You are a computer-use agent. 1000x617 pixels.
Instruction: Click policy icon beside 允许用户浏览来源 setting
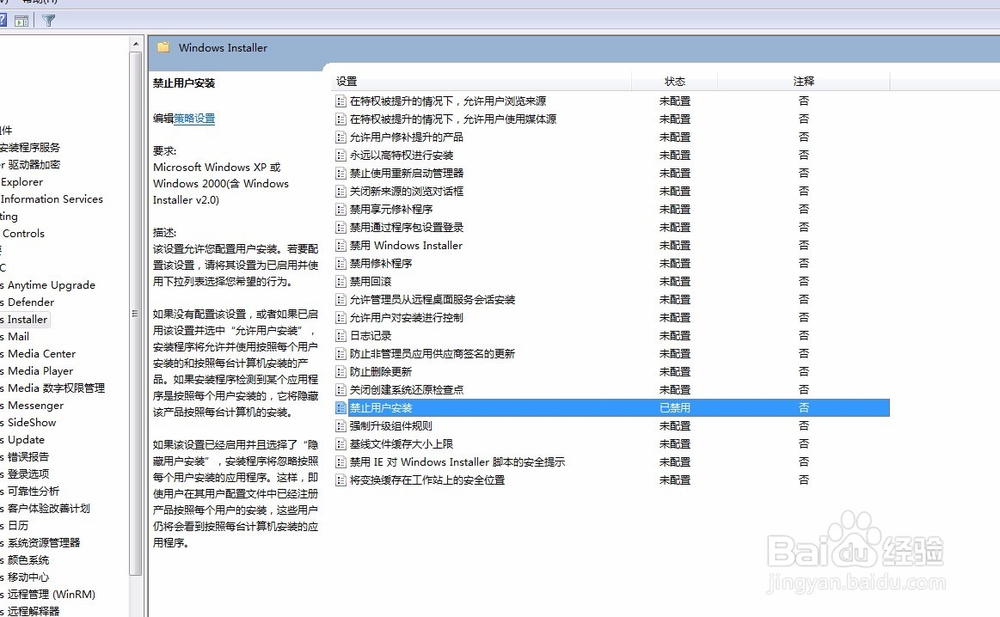tap(341, 101)
